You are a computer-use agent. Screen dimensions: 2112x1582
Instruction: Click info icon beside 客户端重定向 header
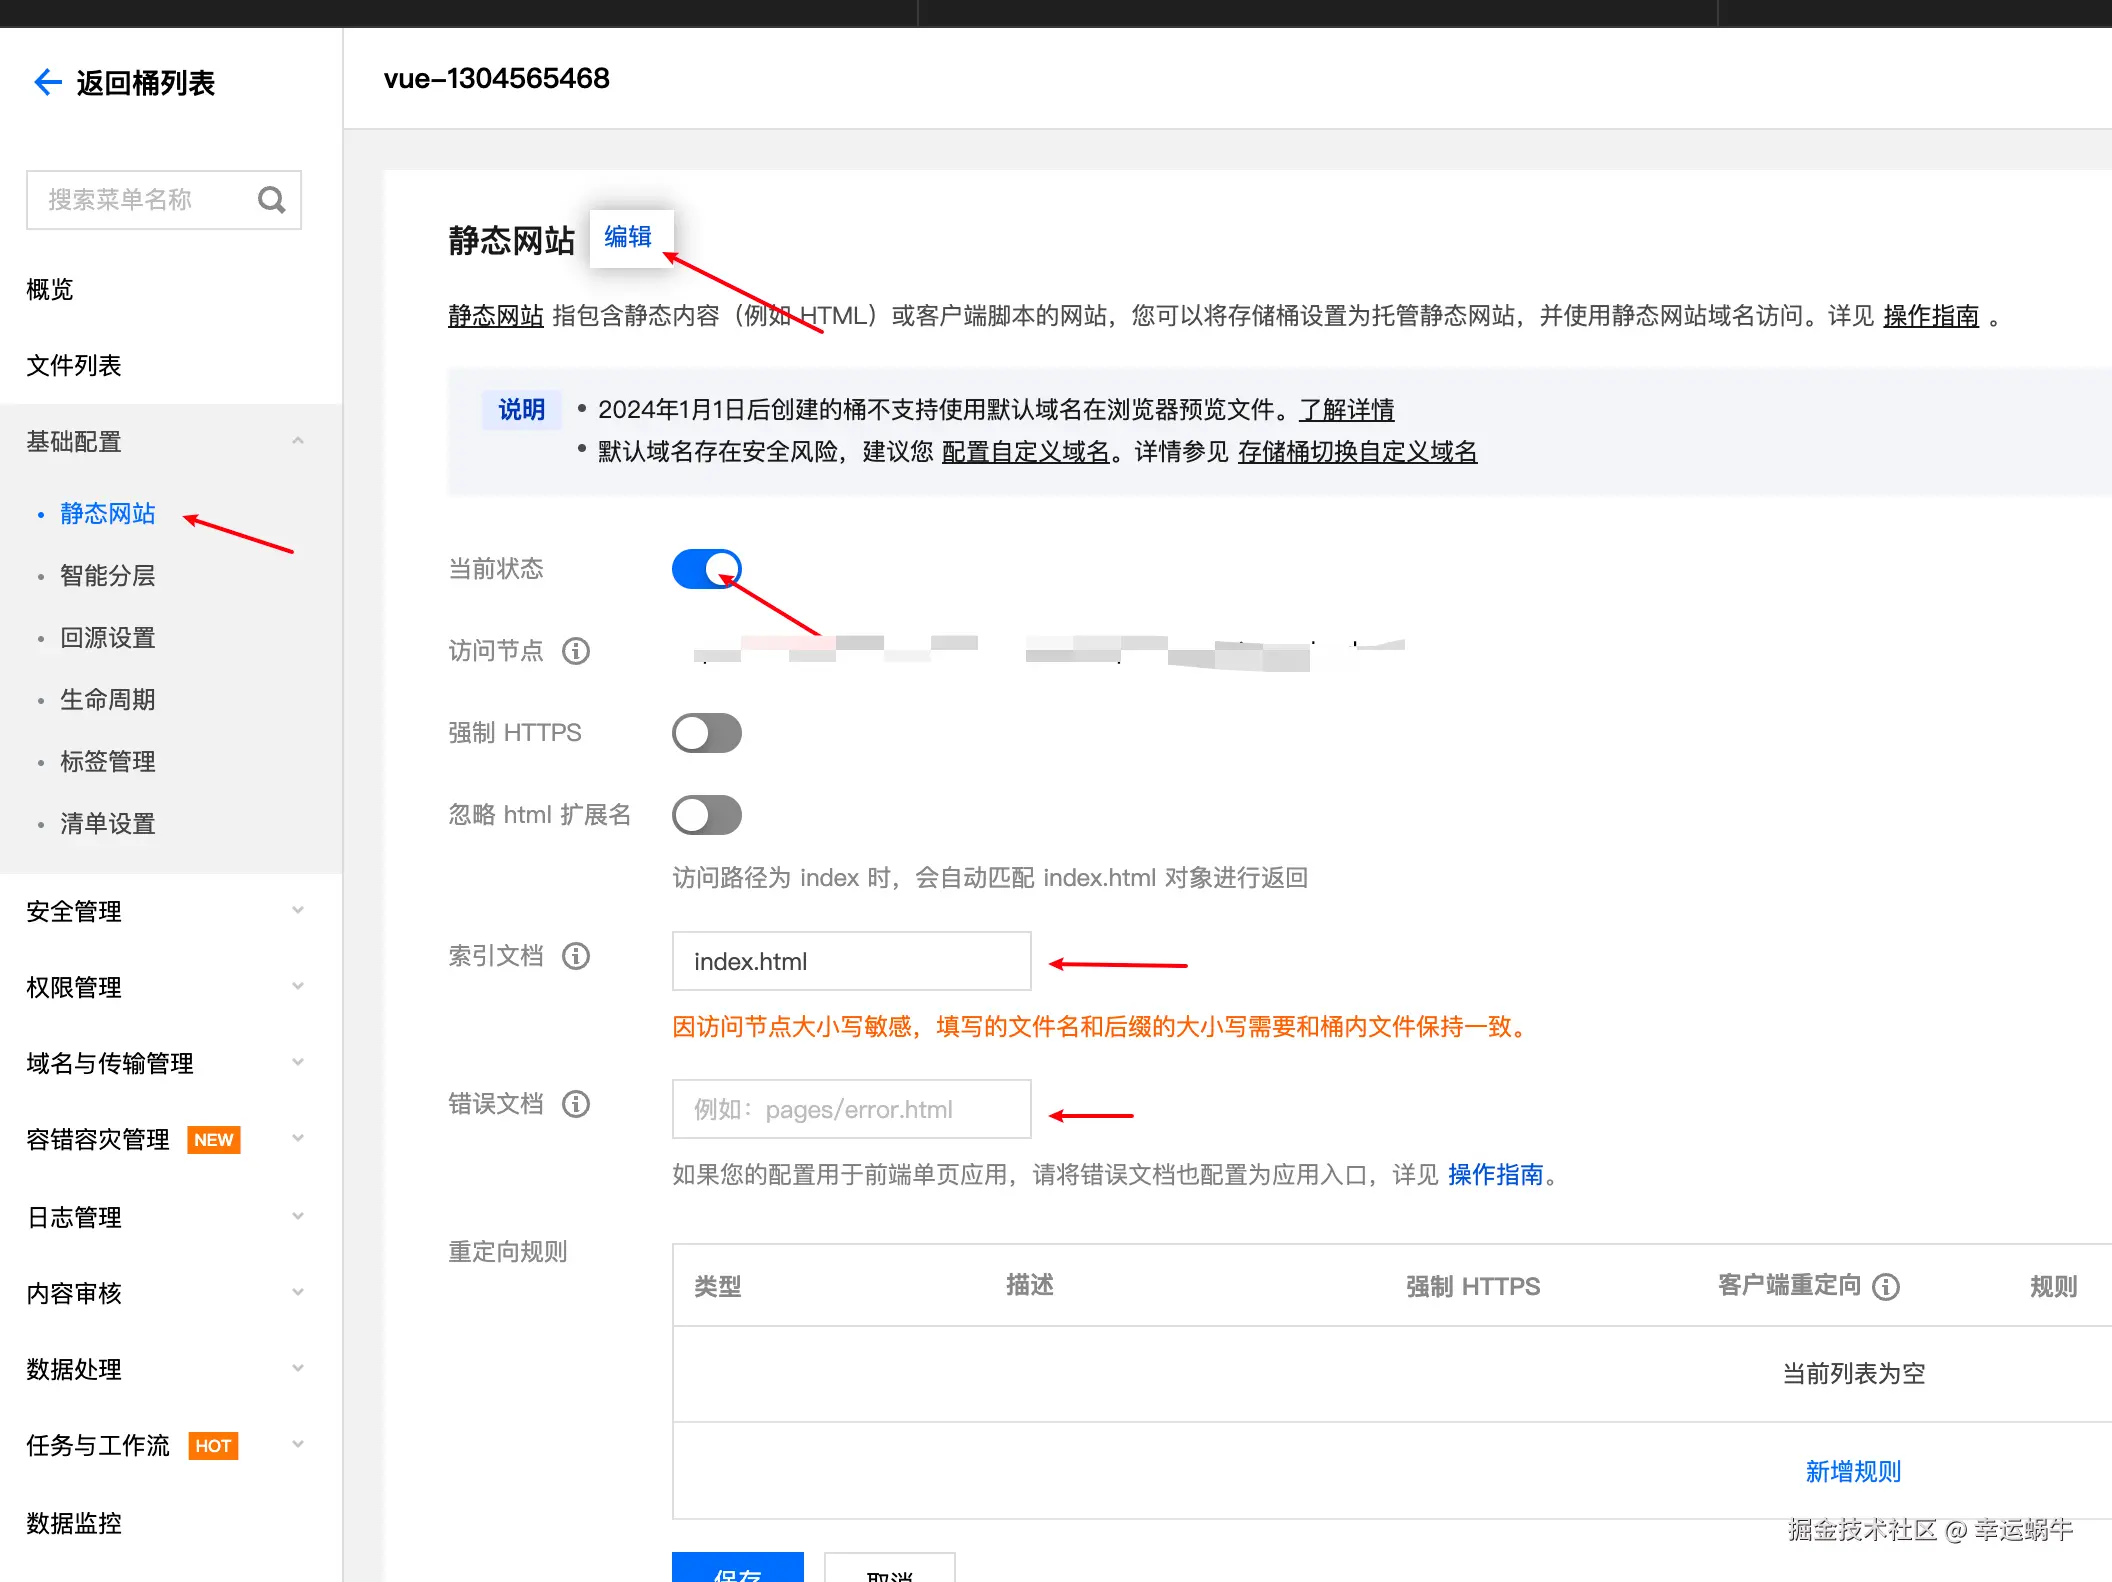(1886, 1286)
